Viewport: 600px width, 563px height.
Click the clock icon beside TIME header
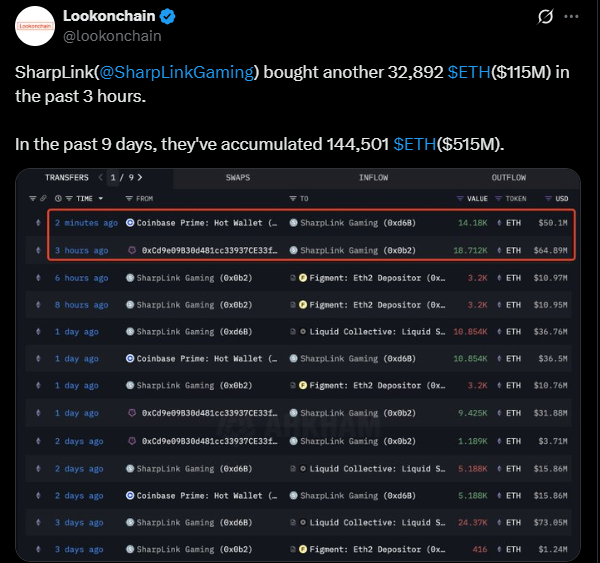[58, 199]
